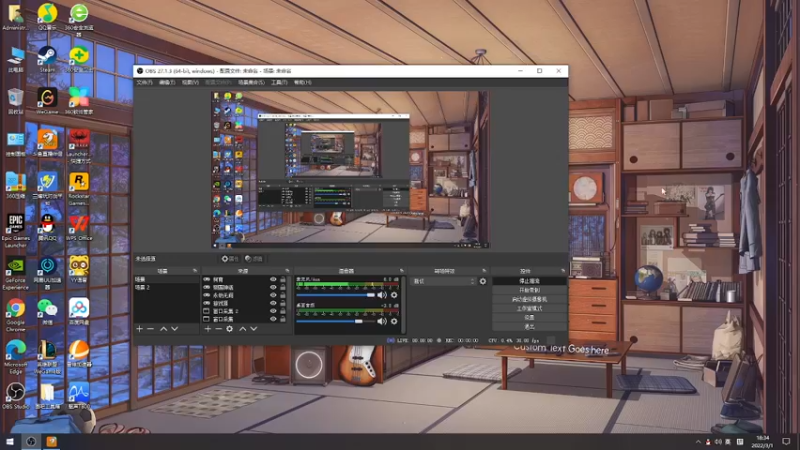The width and height of the screenshot is (800, 450).
Task: Click 工作室模式 button in Controls
Action: tap(529, 309)
